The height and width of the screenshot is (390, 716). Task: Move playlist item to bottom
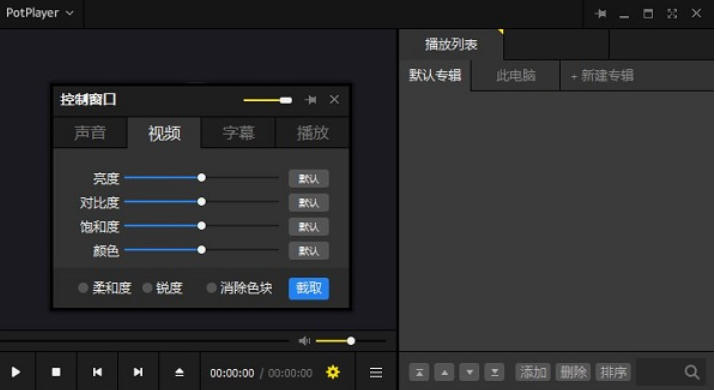495,372
